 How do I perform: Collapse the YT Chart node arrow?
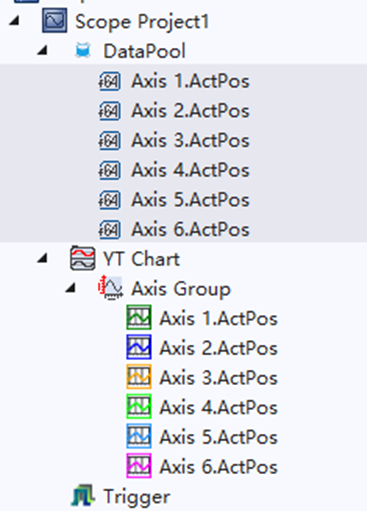[x=42, y=258]
